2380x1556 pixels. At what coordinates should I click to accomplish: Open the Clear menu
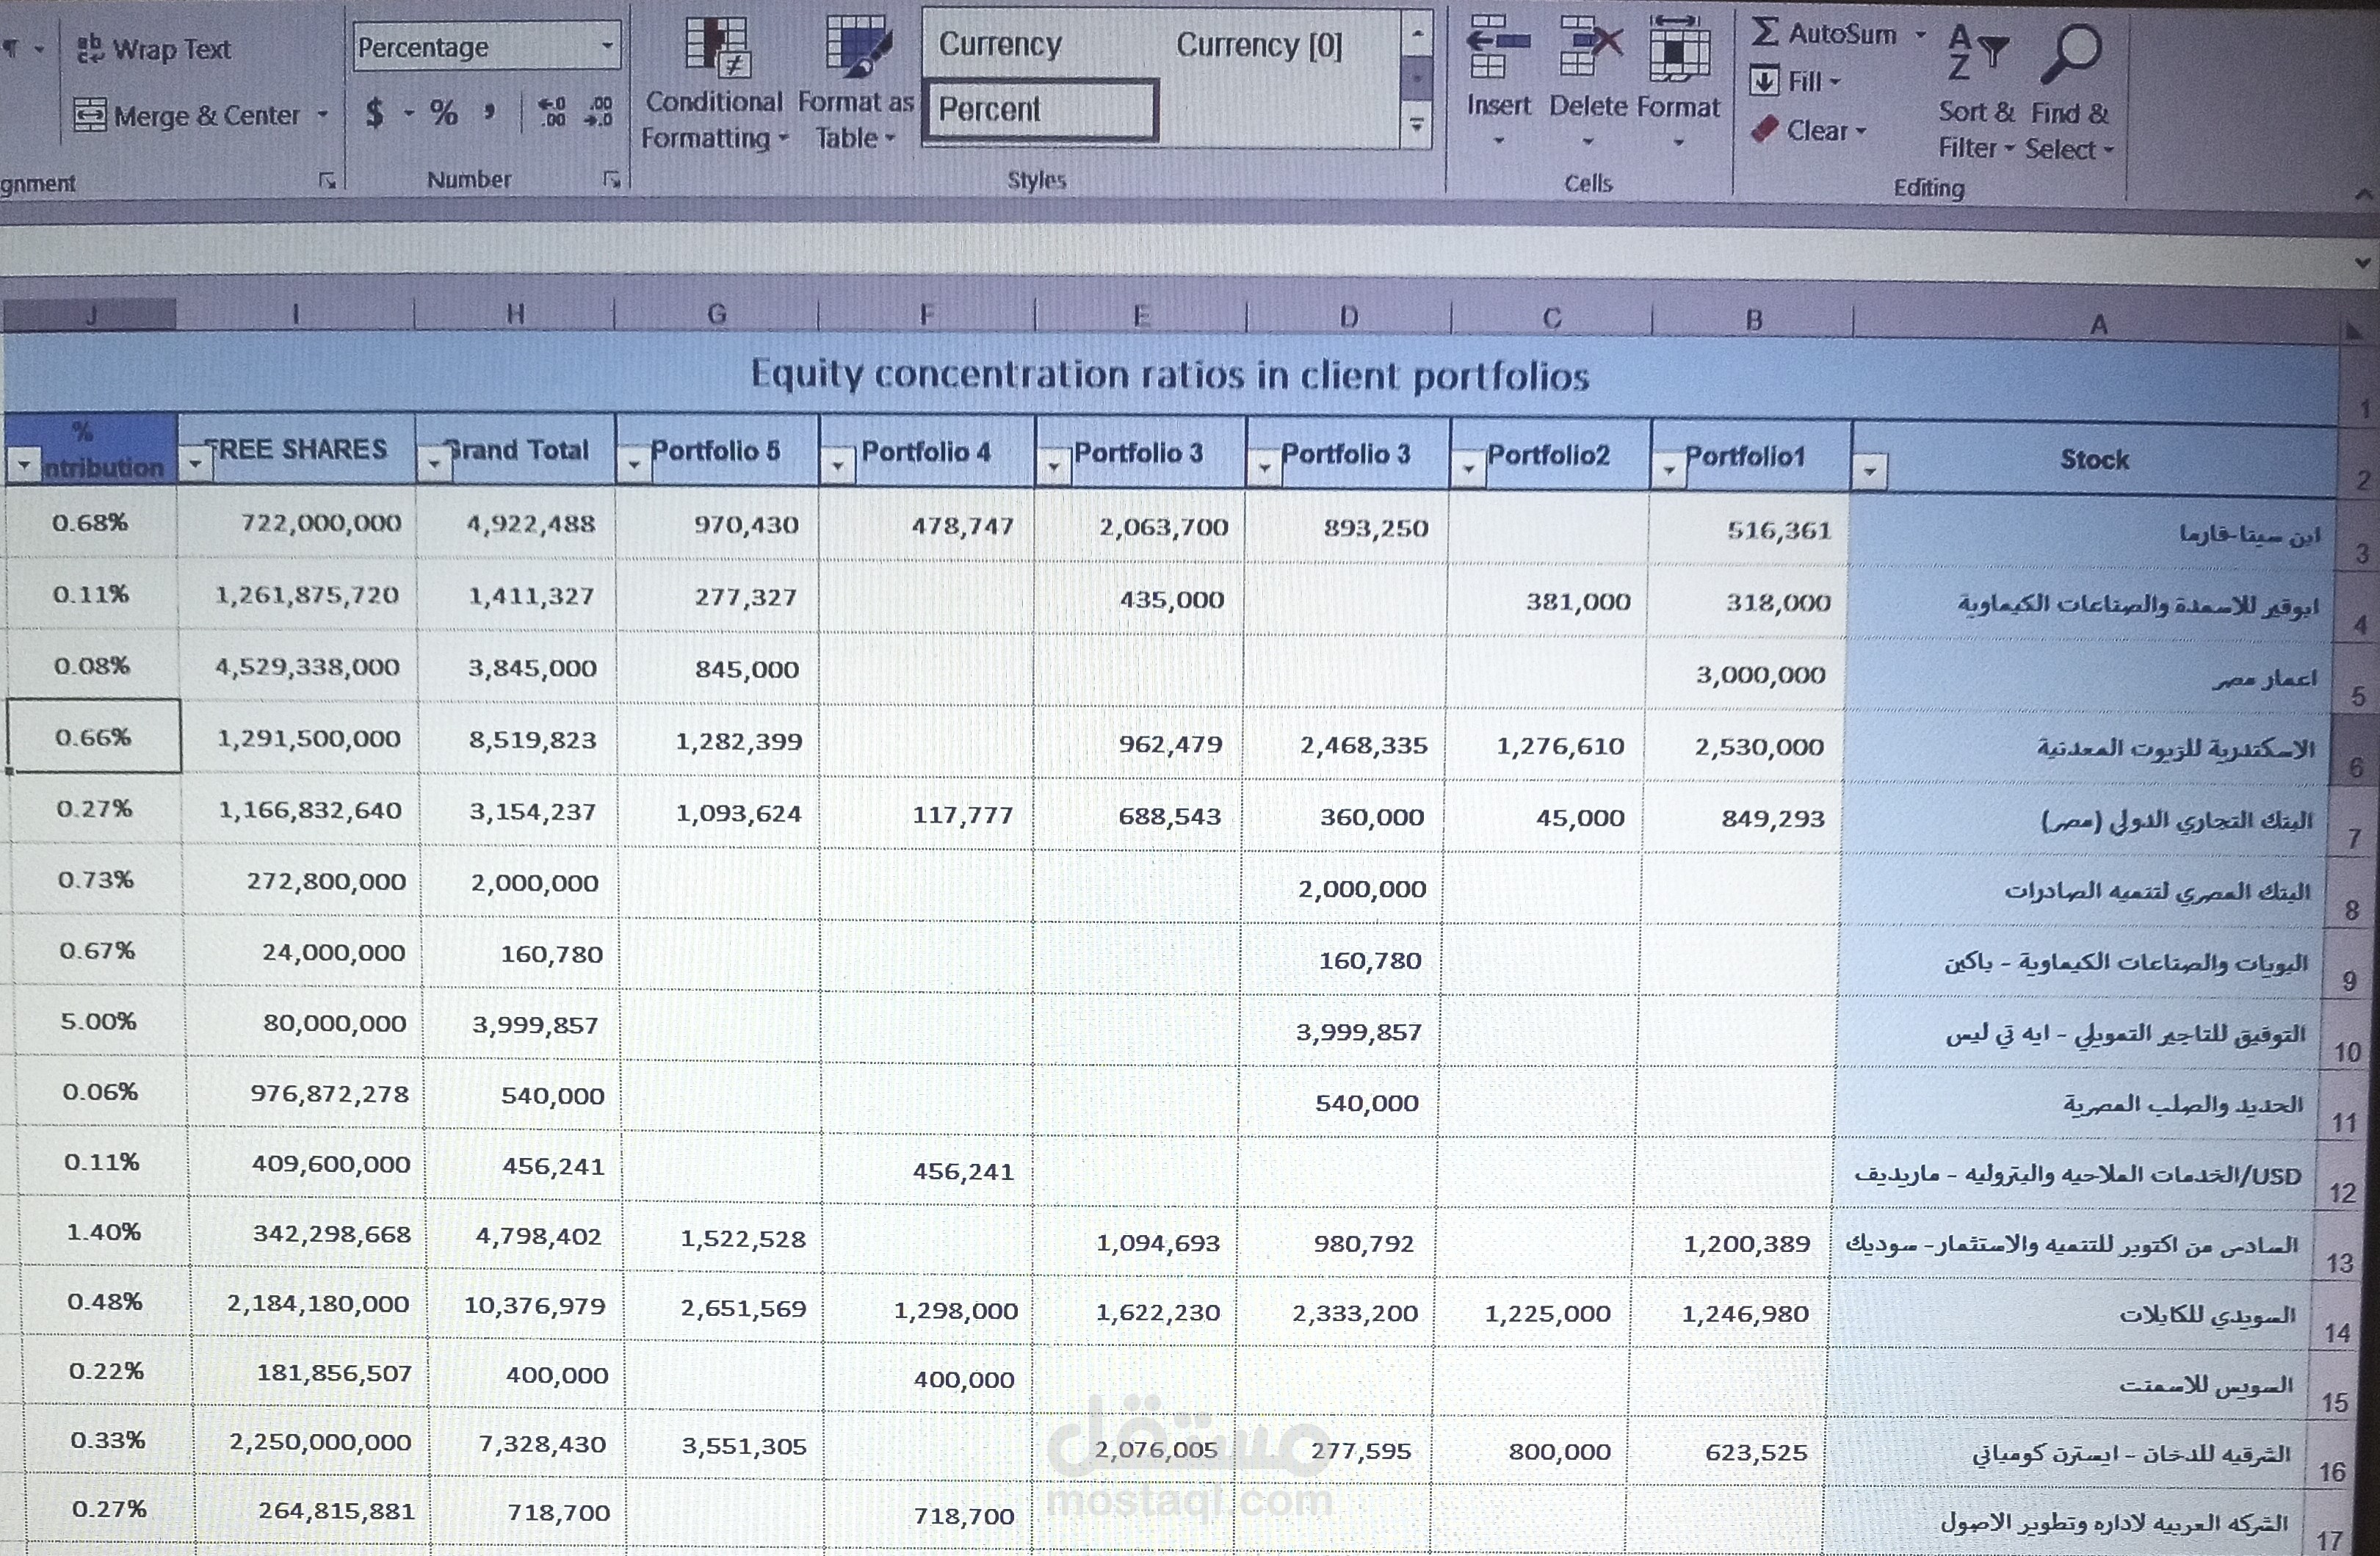[1808, 130]
